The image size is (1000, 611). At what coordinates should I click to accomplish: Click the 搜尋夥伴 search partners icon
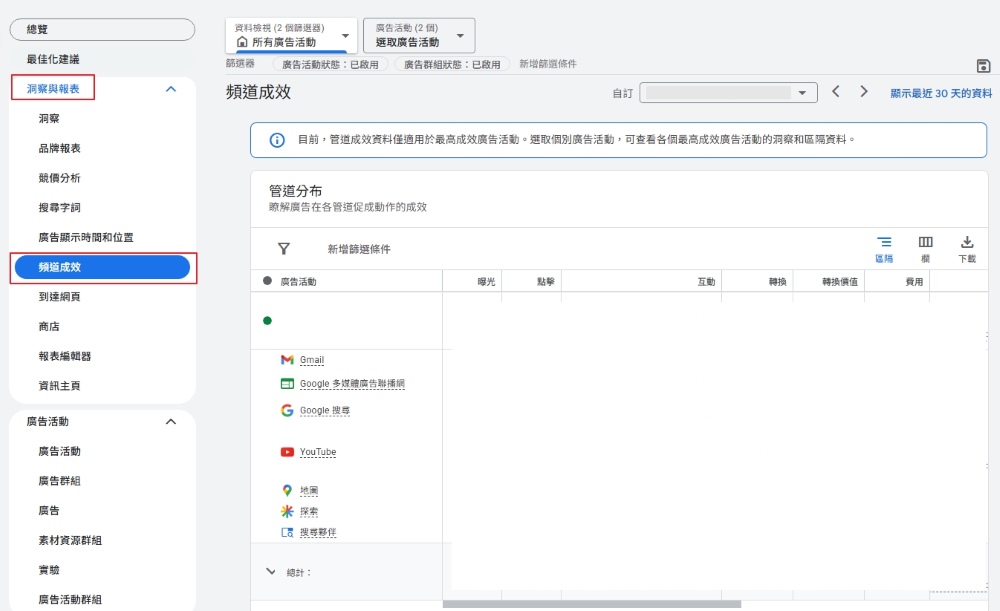(x=288, y=531)
